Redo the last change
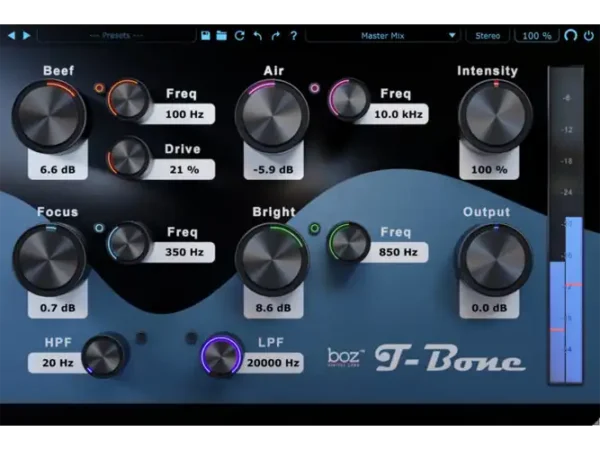The image size is (600, 450). click(x=276, y=36)
